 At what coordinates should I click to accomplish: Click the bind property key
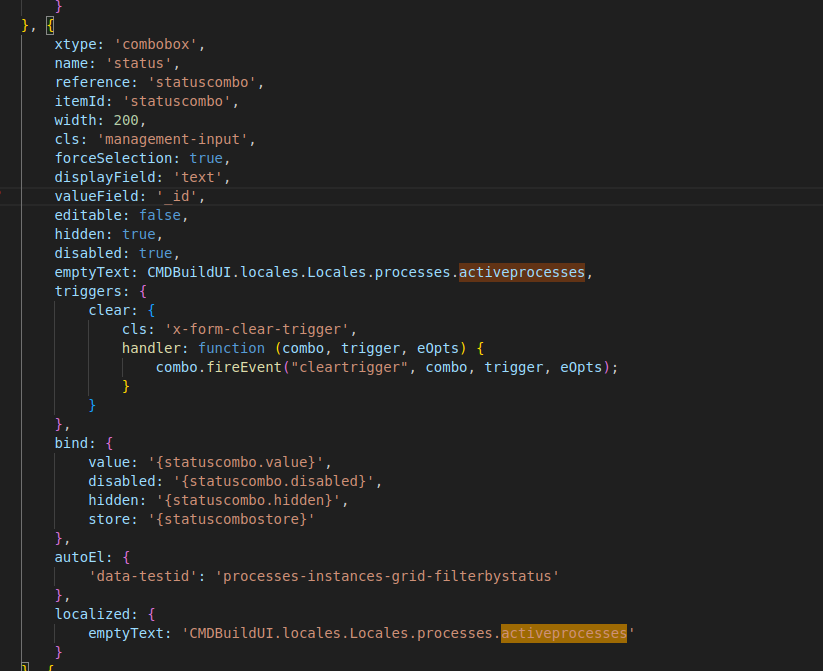(71, 443)
